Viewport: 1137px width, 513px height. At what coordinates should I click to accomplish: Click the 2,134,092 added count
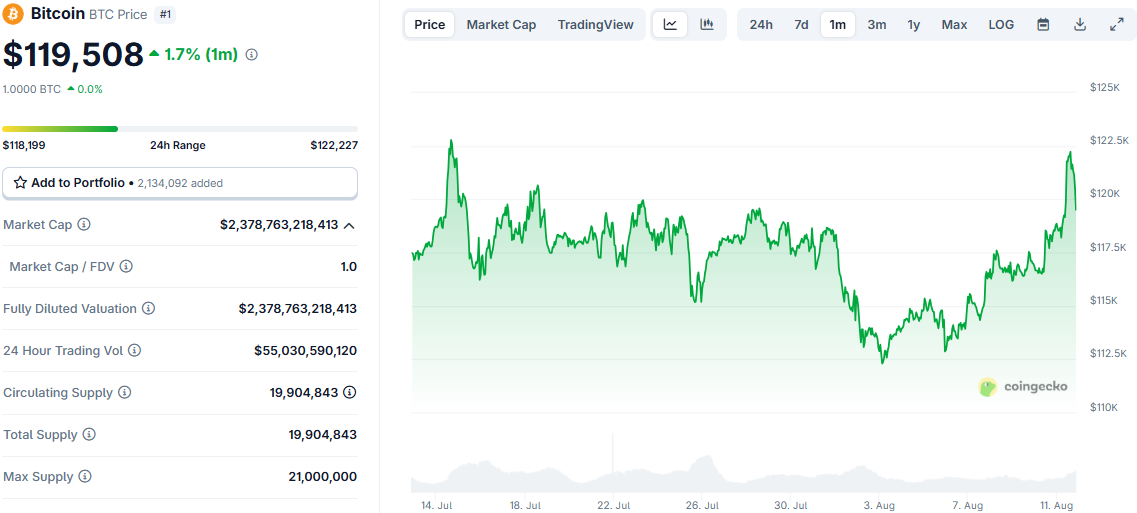(x=180, y=184)
